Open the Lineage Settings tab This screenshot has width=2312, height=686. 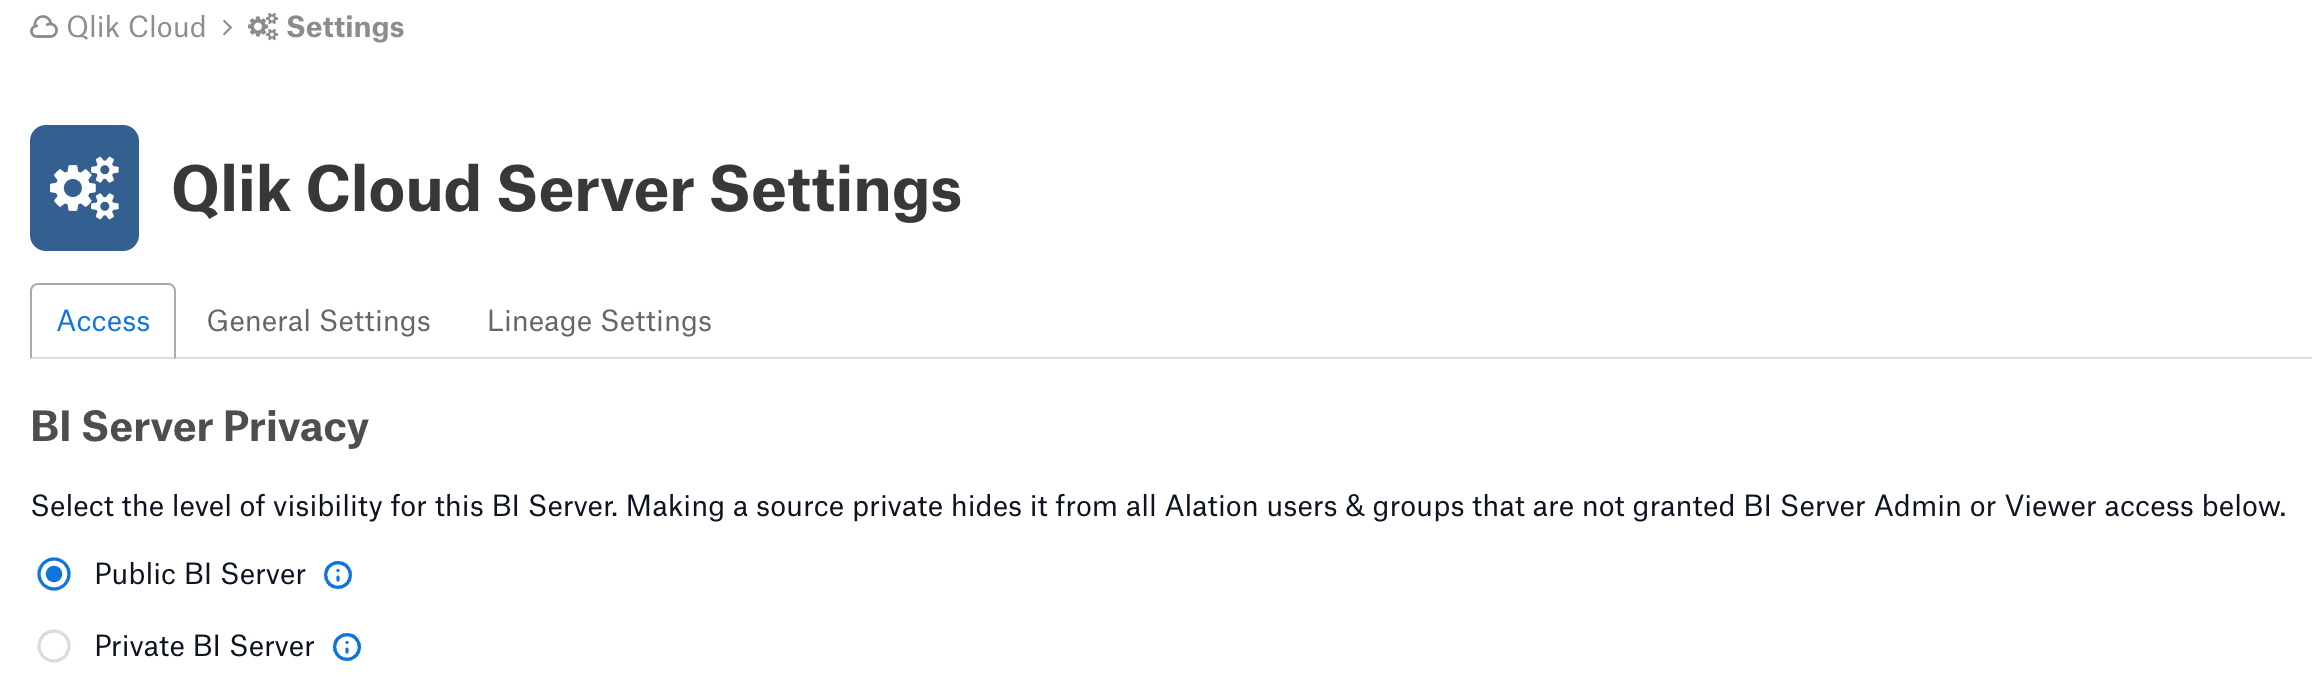pos(599,321)
